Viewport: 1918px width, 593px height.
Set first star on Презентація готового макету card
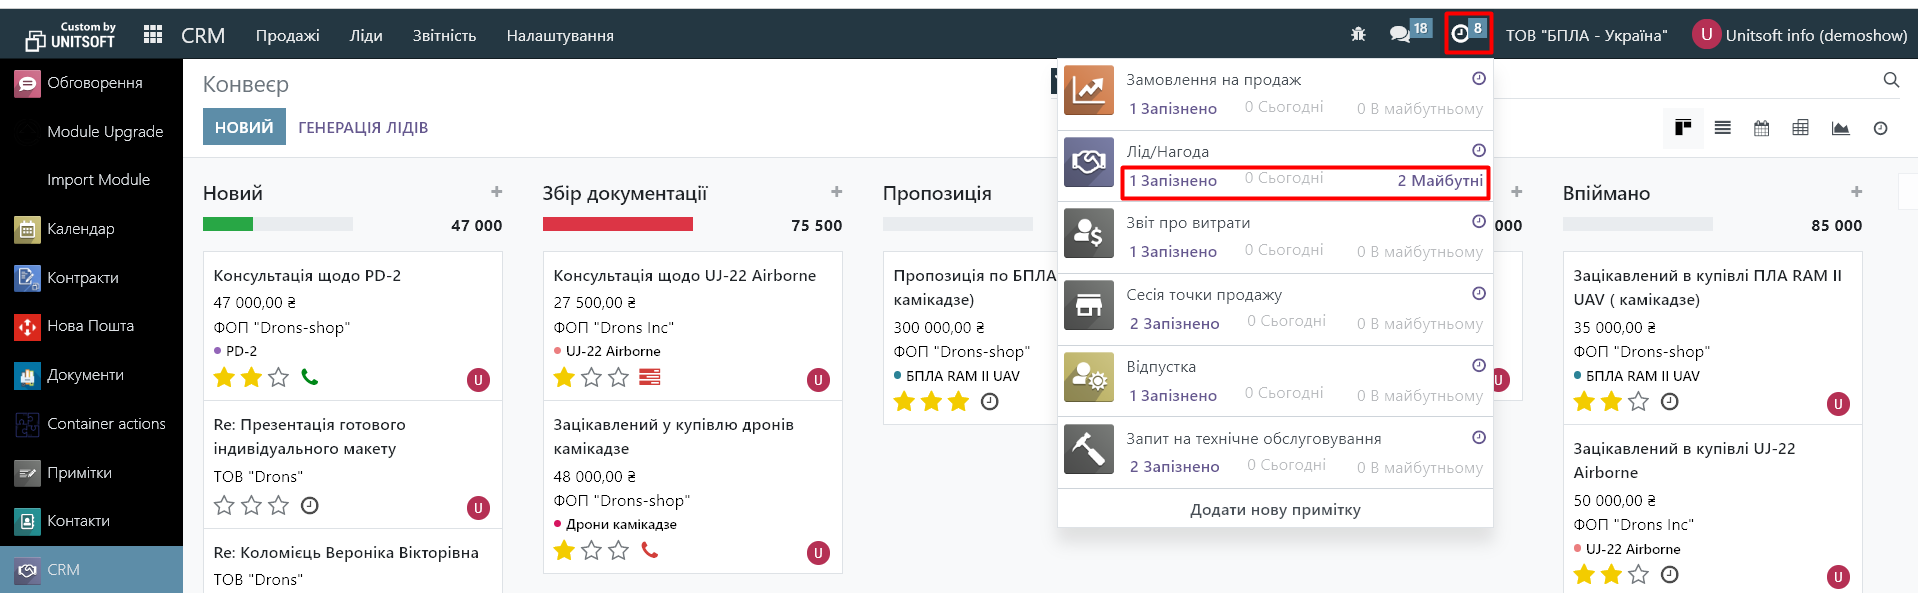(x=224, y=506)
